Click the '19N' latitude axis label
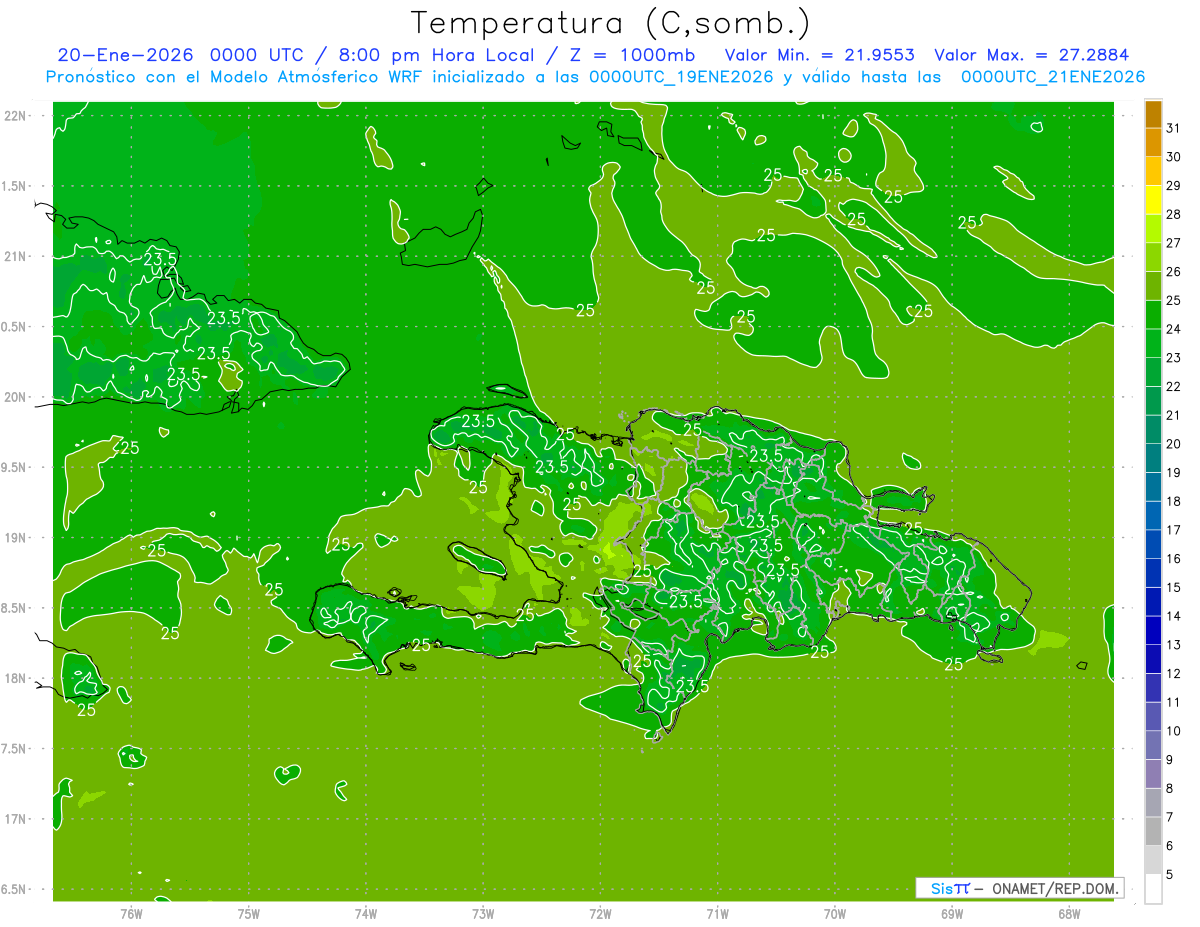This screenshot has height=927, width=1200. [14, 538]
